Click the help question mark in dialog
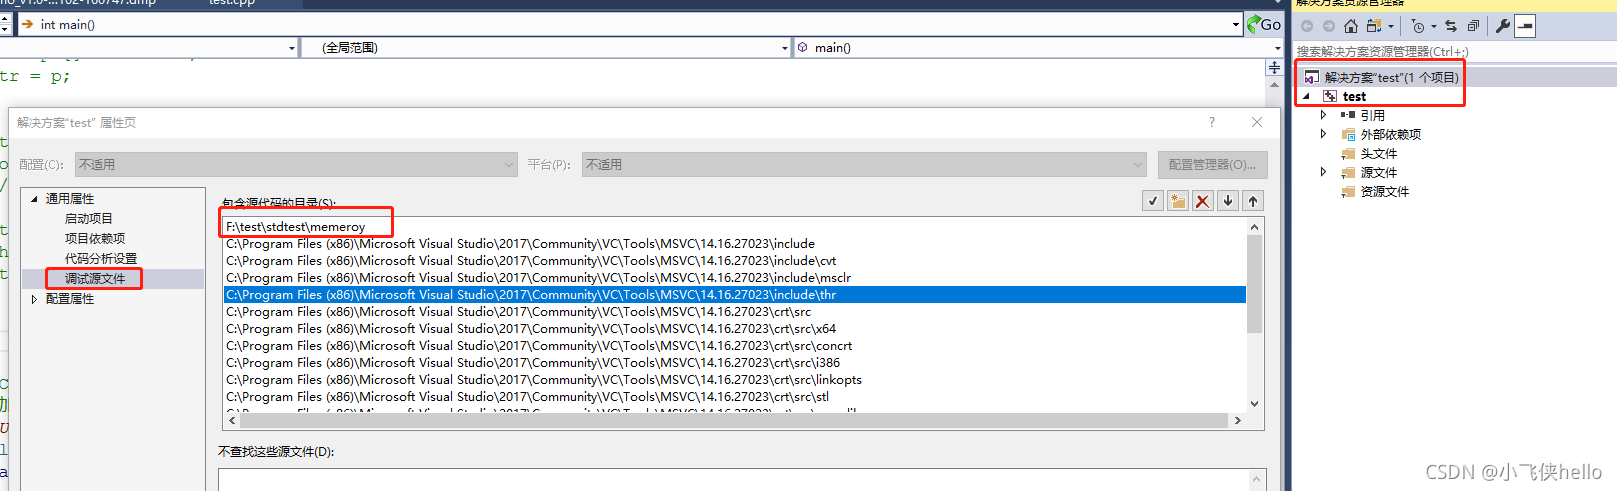Viewport: 1617px width, 491px height. (1212, 122)
